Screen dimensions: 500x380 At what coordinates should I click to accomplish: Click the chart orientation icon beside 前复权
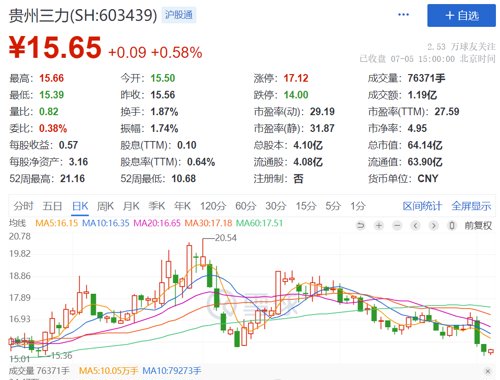(452, 226)
